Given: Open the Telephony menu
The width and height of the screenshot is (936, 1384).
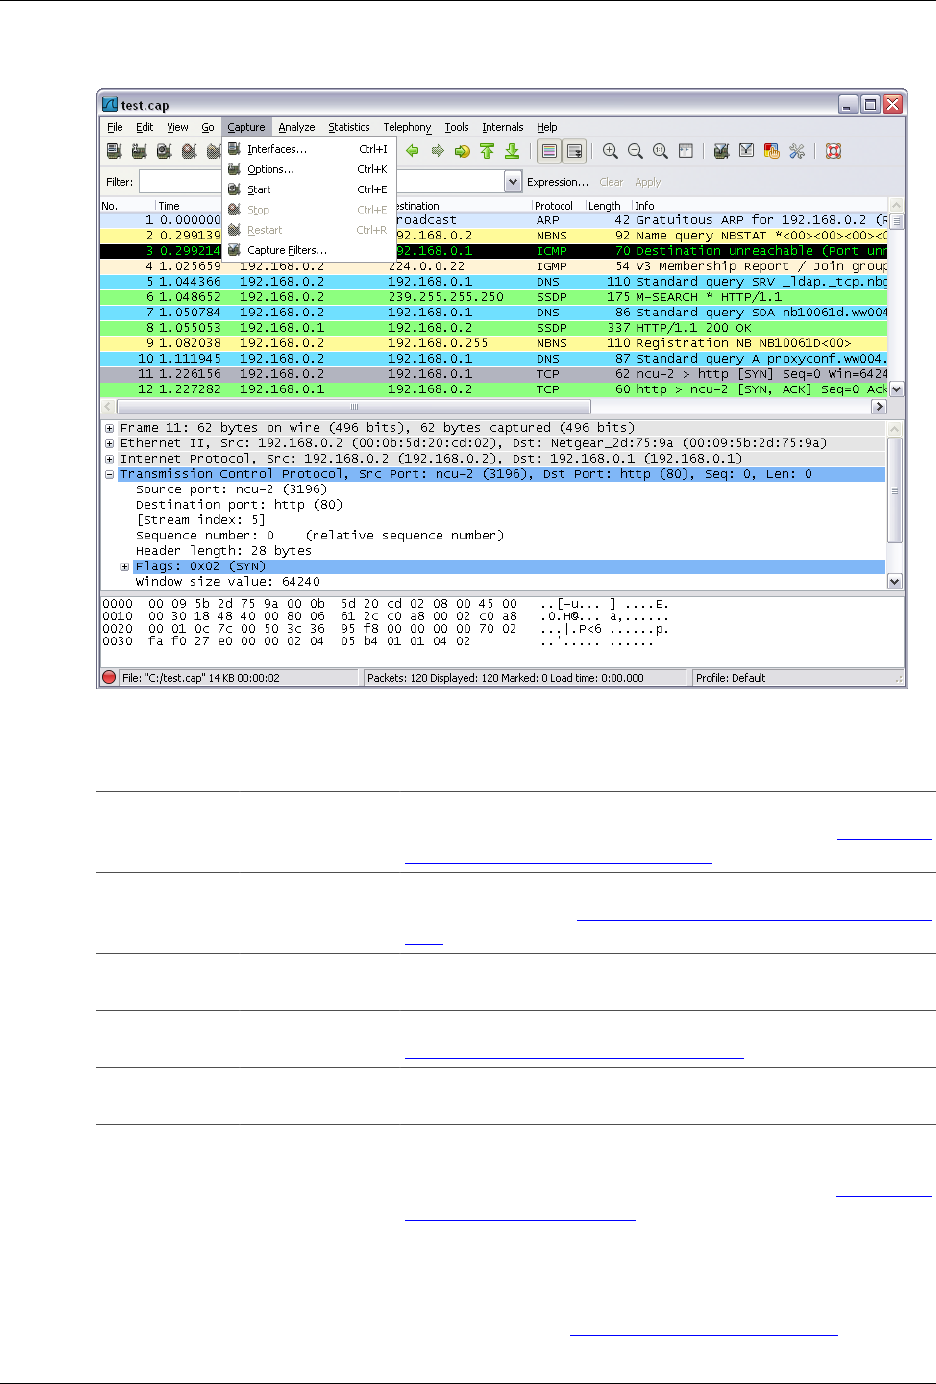Looking at the screenshot, I should (x=407, y=127).
